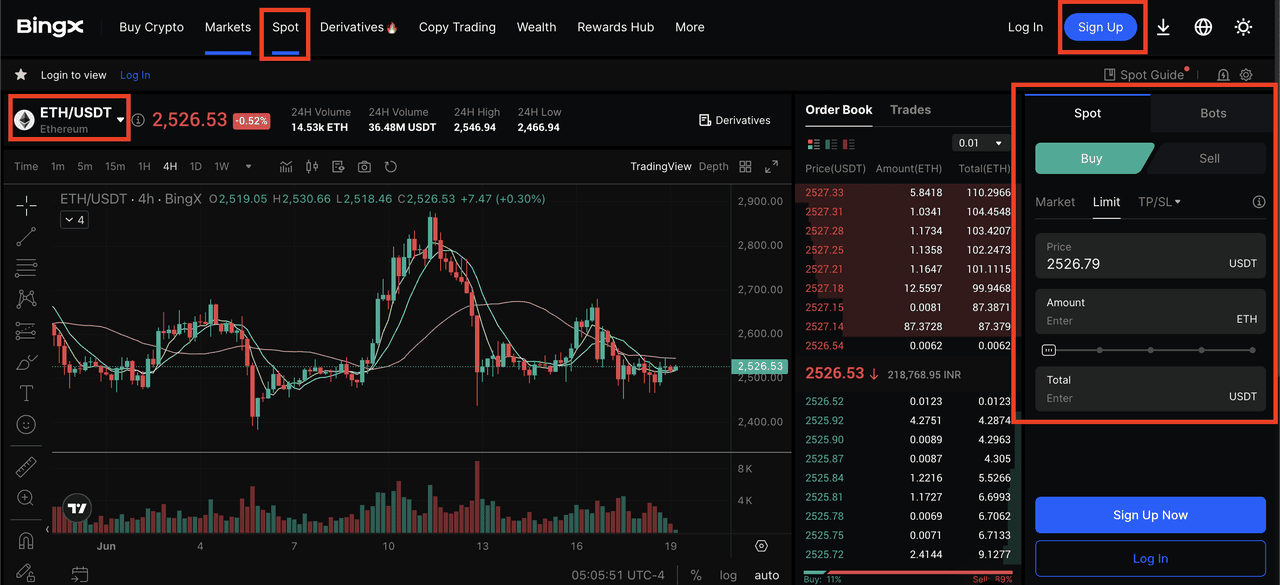Select the zoom in tool
Viewport: 1280px width, 585px height.
[x=27, y=498]
